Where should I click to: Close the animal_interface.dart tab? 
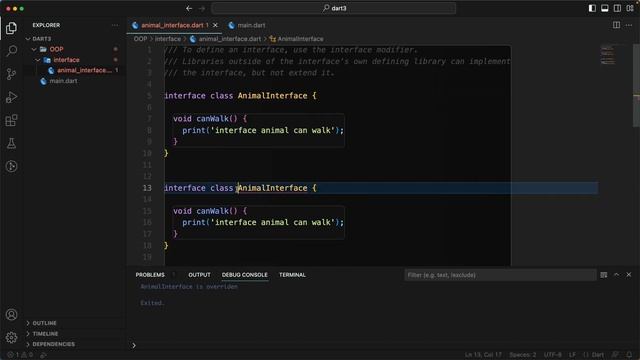pyautogui.click(x=216, y=25)
